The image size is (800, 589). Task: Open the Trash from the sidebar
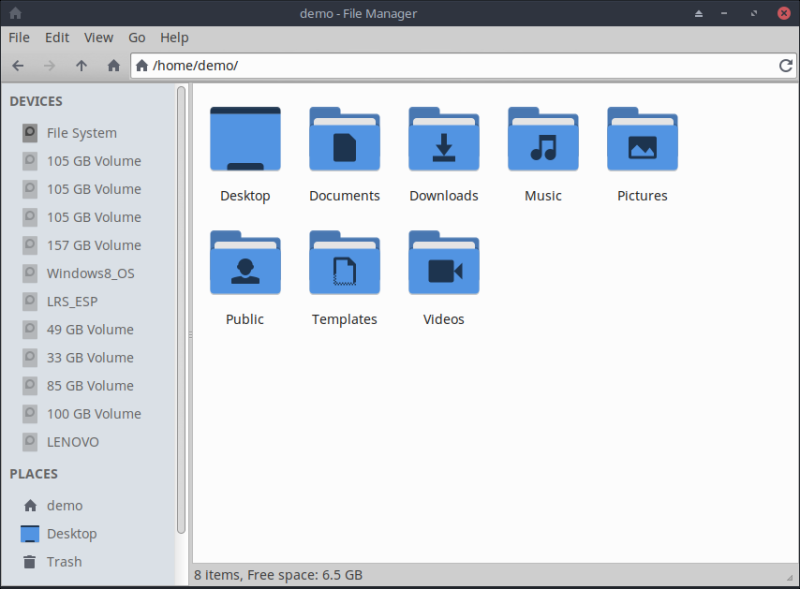click(x=64, y=561)
